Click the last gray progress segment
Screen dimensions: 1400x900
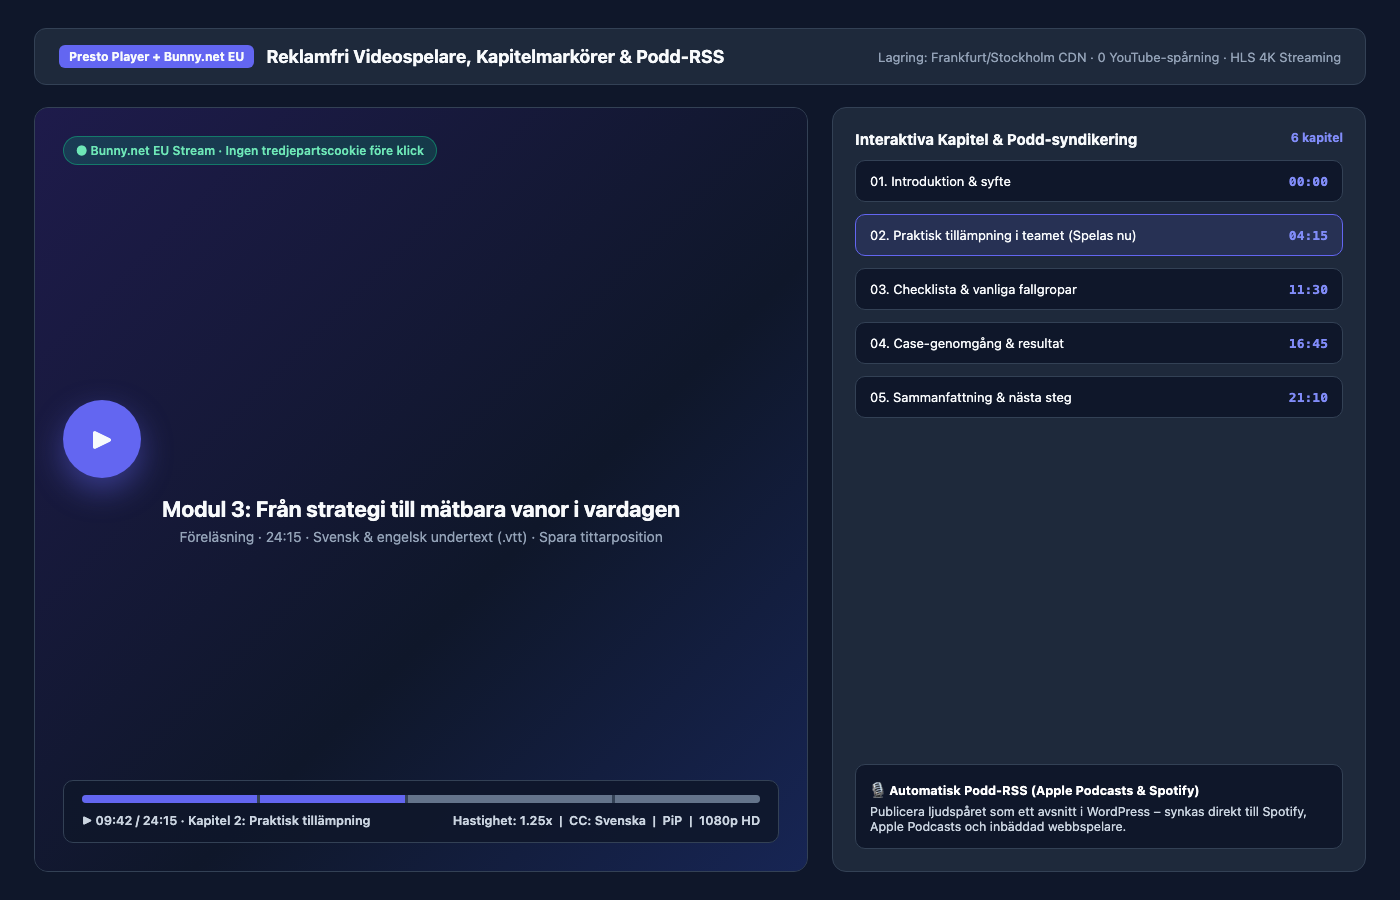tap(687, 799)
